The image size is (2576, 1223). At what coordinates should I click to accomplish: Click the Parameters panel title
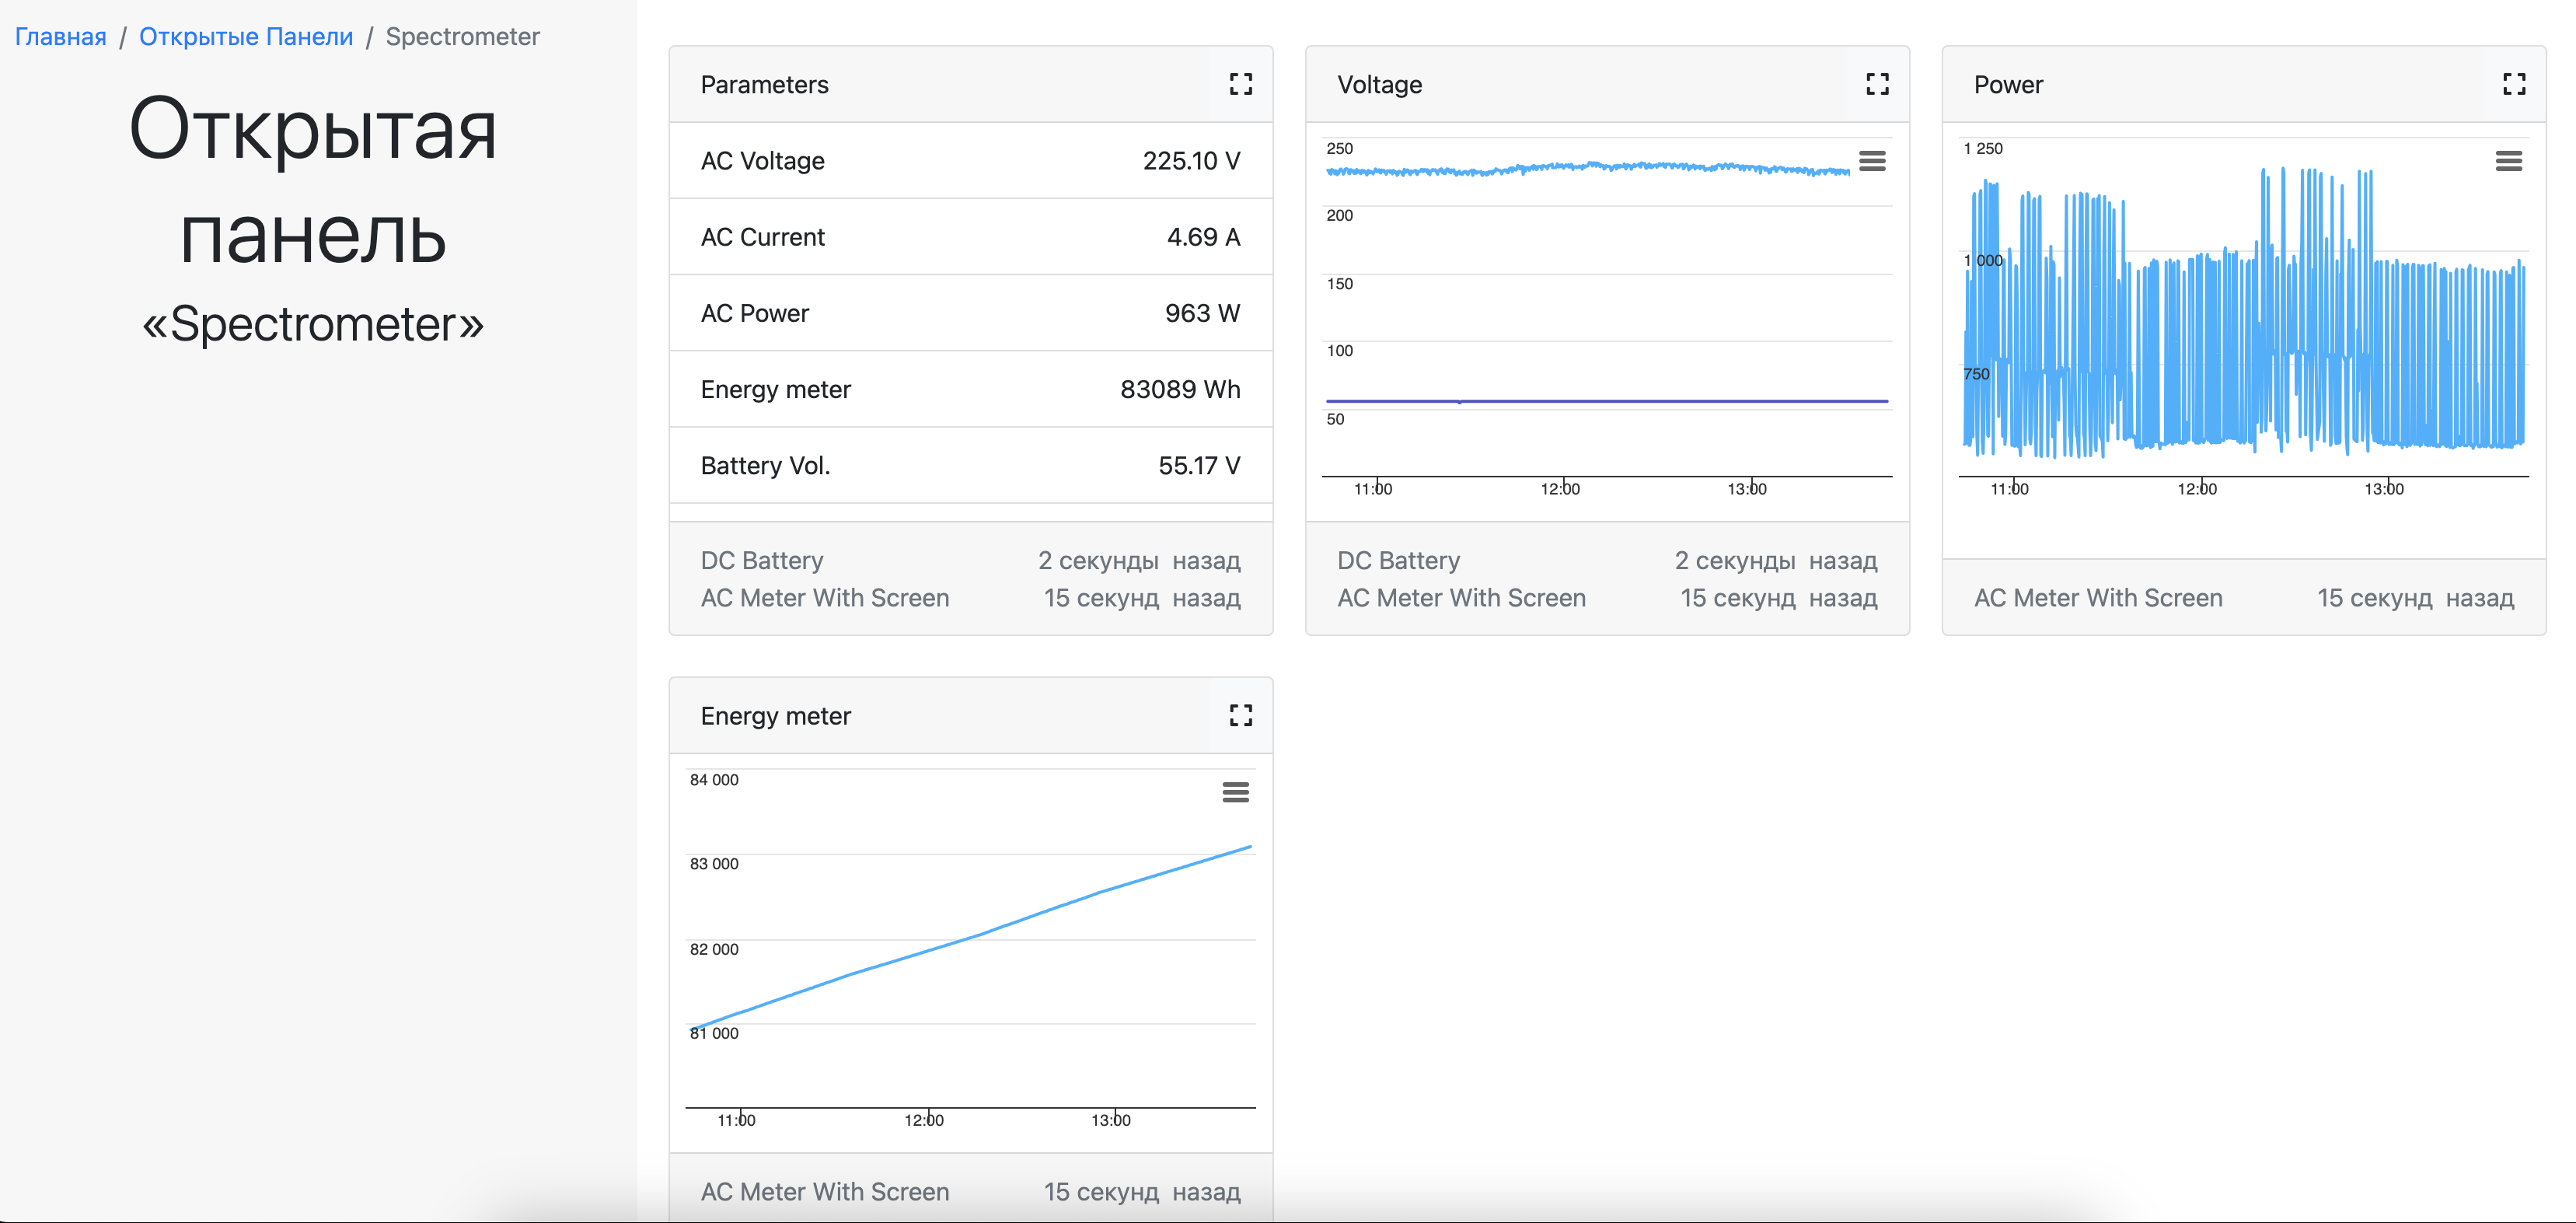pyautogui.click(x=764, y=84)
